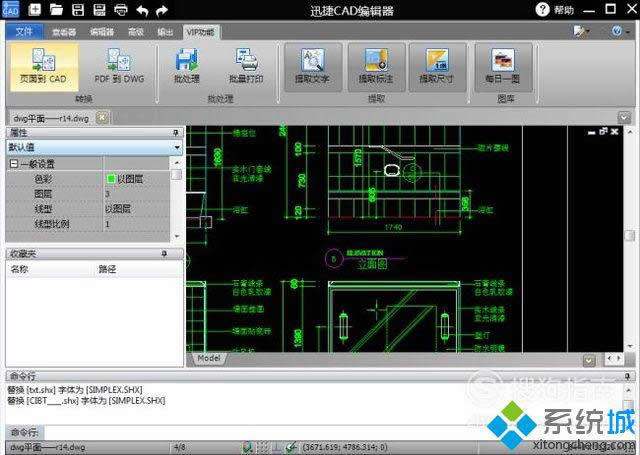Click the undo arrow icon
The width and height of the screenshot is (640, 455).
point(142,10)
